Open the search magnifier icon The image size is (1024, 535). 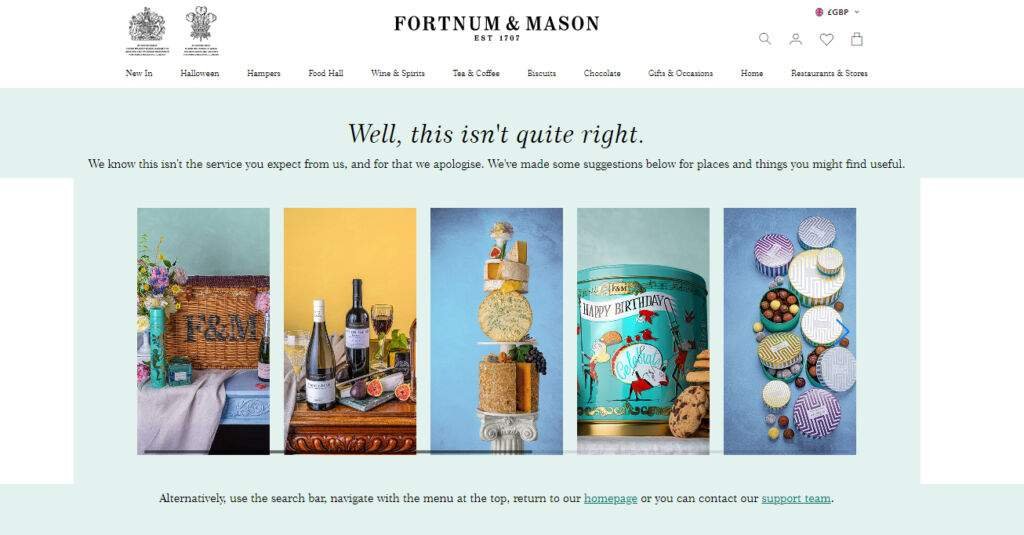(765, 39)
